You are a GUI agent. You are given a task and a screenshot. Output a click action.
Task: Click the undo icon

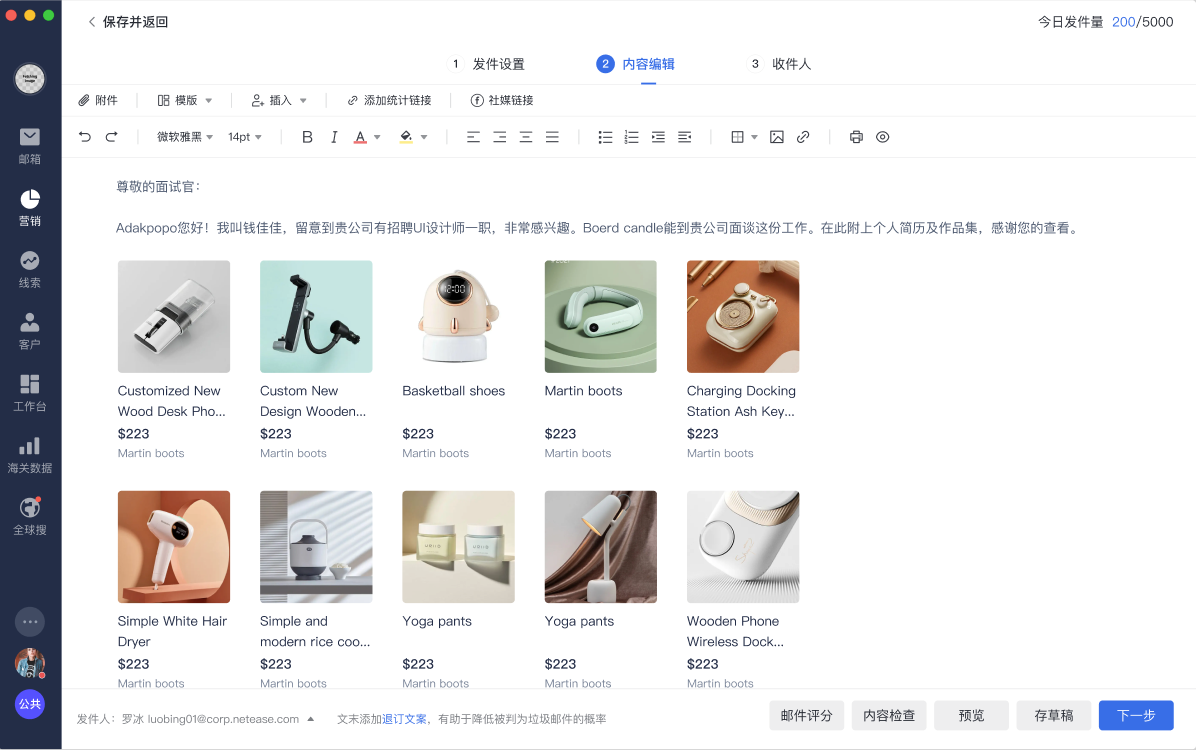click(85, 136)
